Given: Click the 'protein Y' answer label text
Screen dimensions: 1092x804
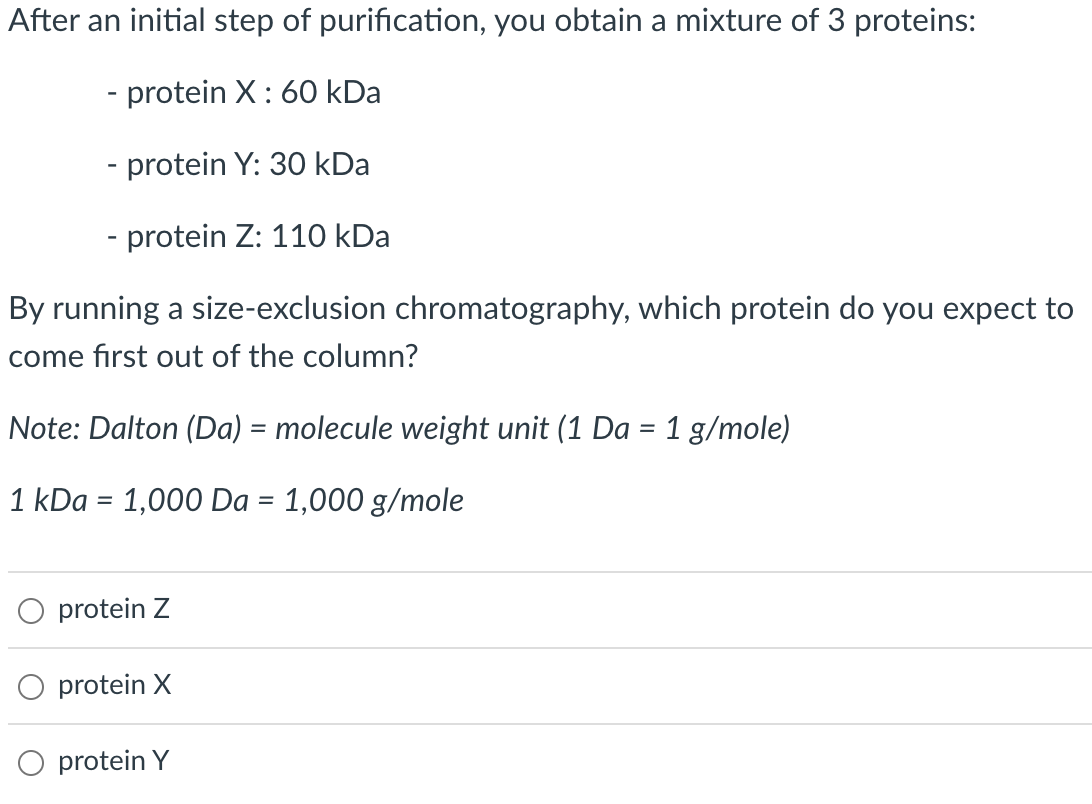Looking at the screenshot, I should [x=114, y=762].
